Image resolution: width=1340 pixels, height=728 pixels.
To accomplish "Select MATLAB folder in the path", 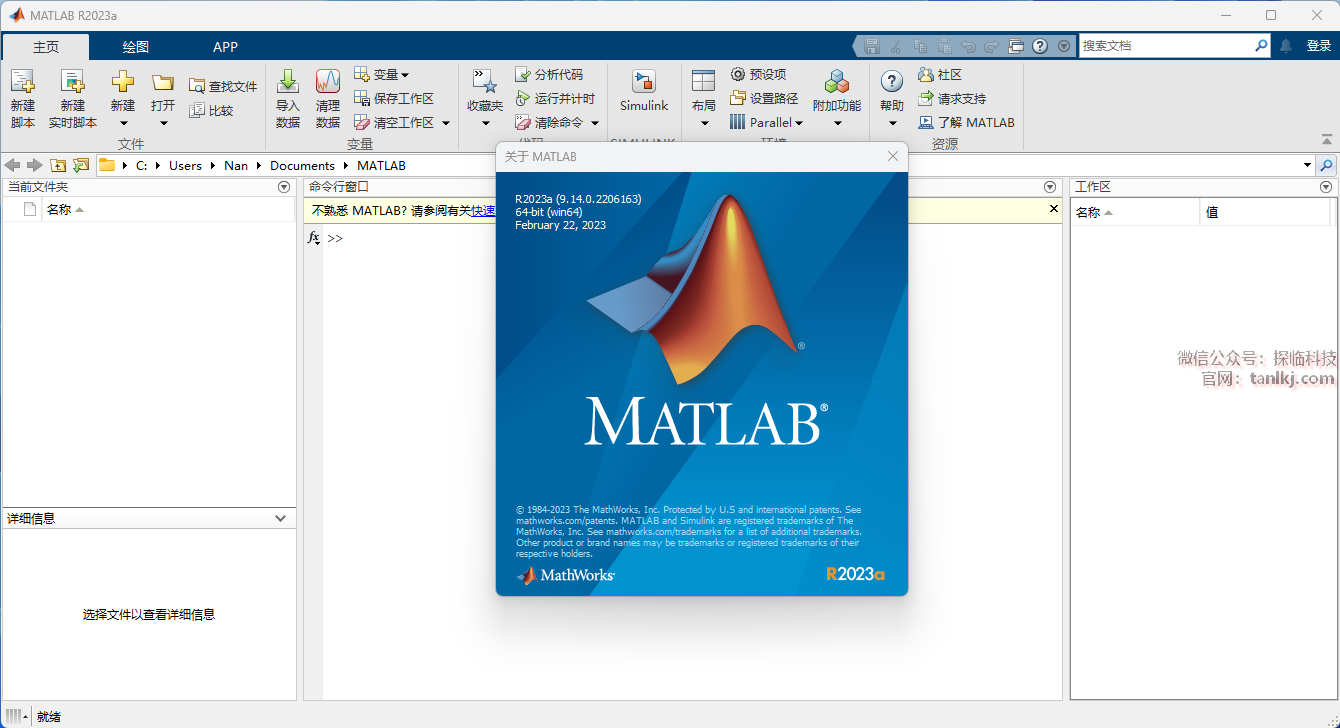I will coord(381,166).
